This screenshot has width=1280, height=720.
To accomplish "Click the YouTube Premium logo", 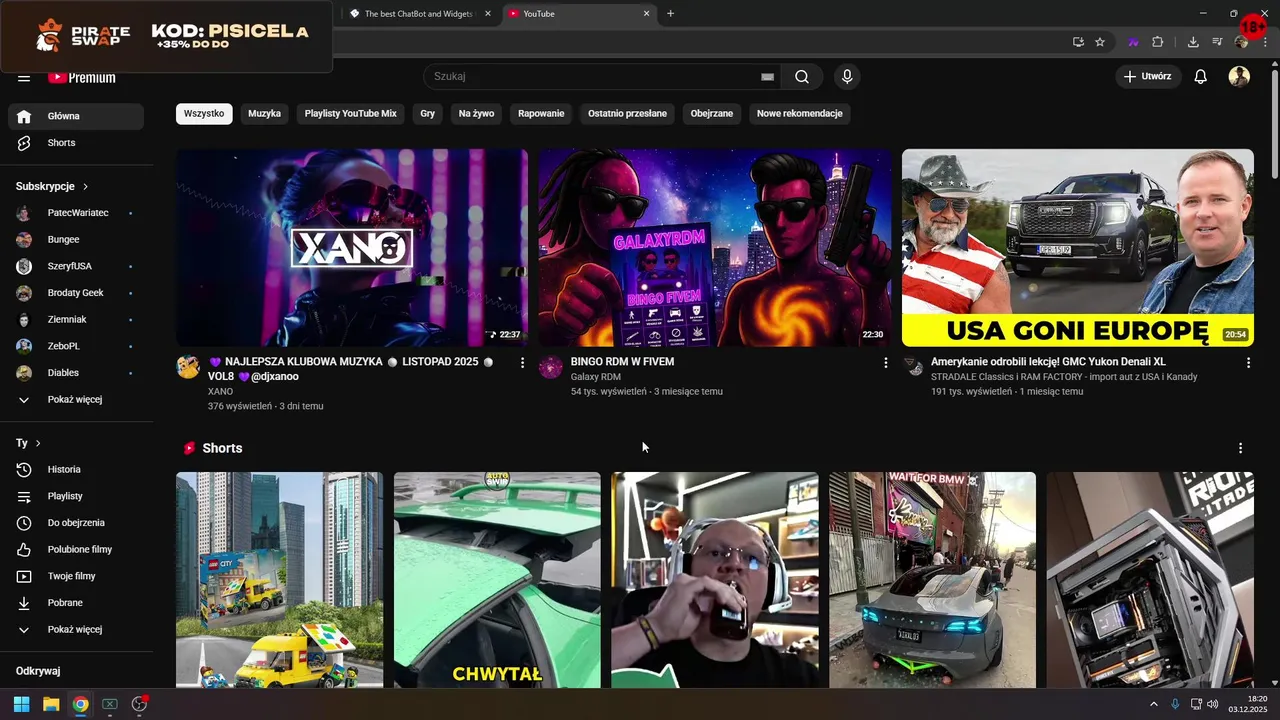I will click(82, 77).
